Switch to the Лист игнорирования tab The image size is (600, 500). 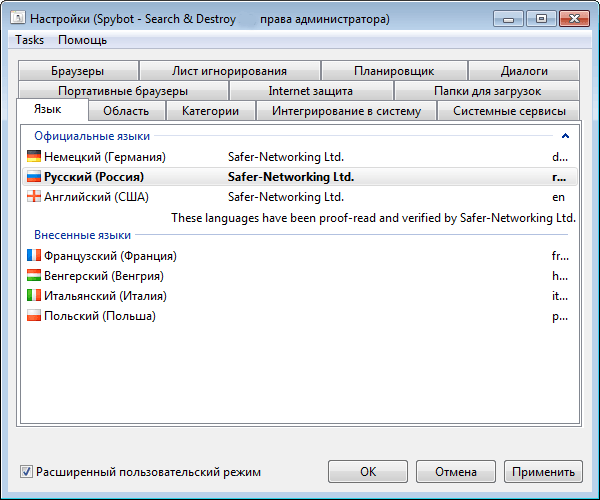(230, 71)
